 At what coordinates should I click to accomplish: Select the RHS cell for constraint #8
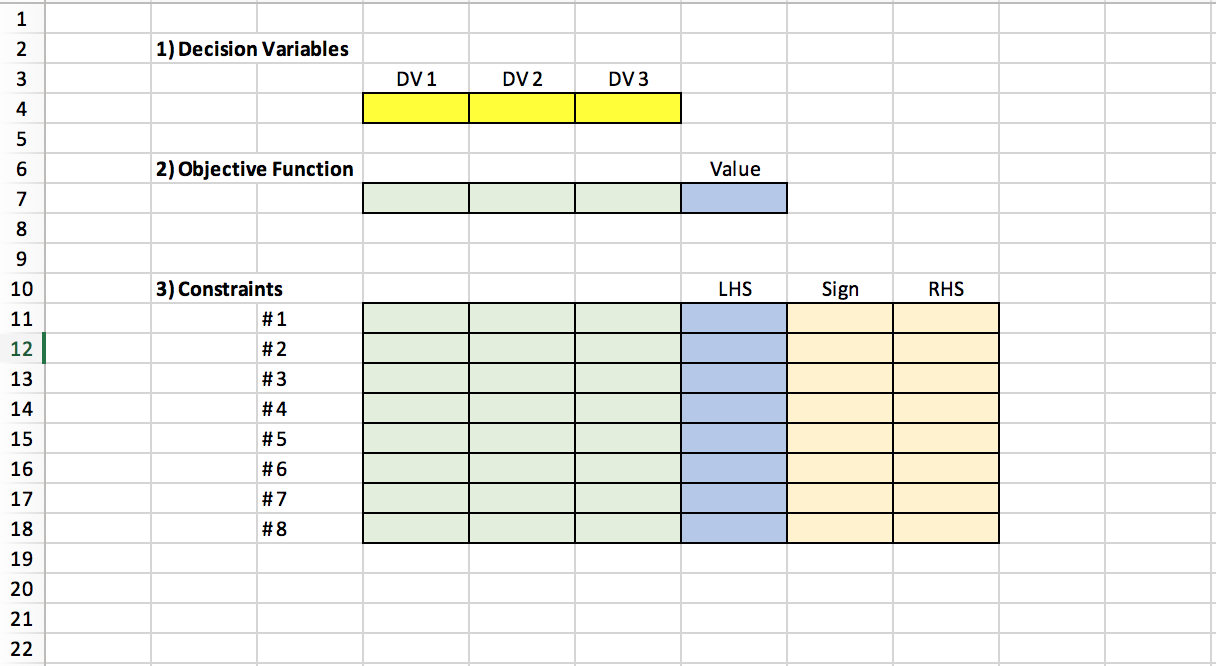[945, 528]
